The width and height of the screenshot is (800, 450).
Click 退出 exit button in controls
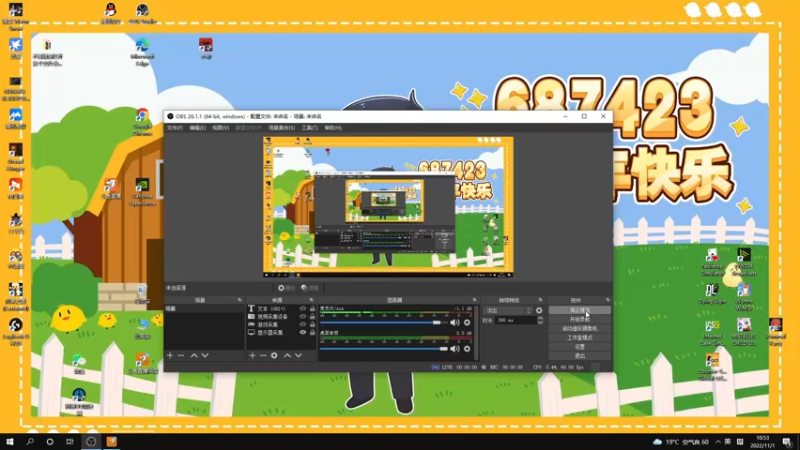click(x=580, y=356)
